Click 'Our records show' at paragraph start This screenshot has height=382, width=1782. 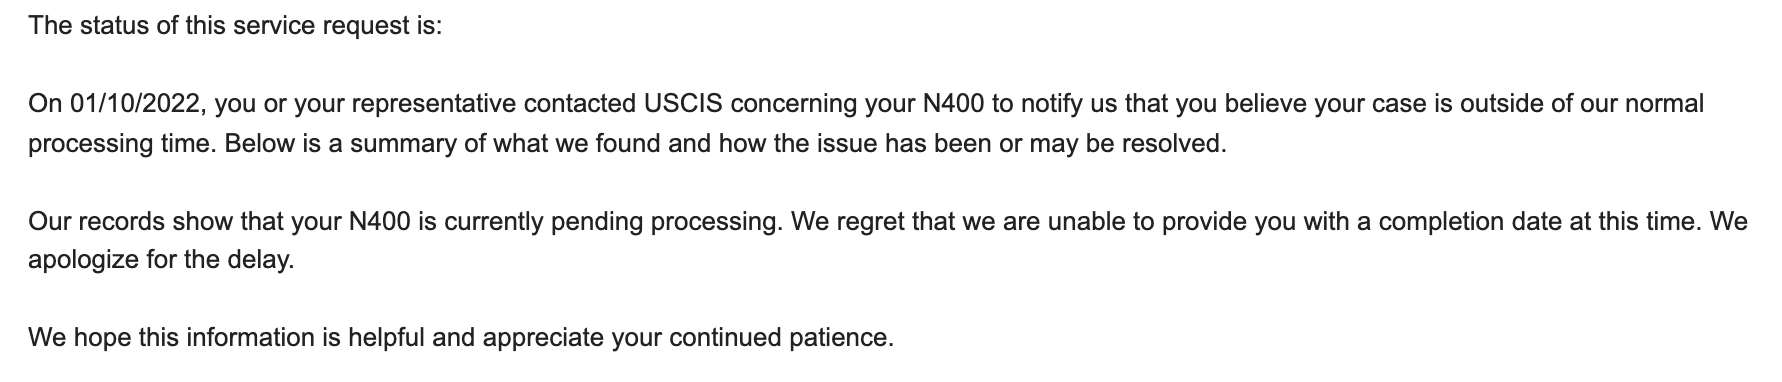[x=122, y=222]
